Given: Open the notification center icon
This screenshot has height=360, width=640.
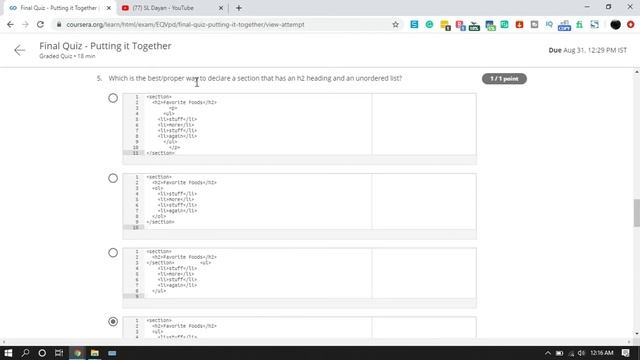Looking at the screenshot, I should (625, 353).
